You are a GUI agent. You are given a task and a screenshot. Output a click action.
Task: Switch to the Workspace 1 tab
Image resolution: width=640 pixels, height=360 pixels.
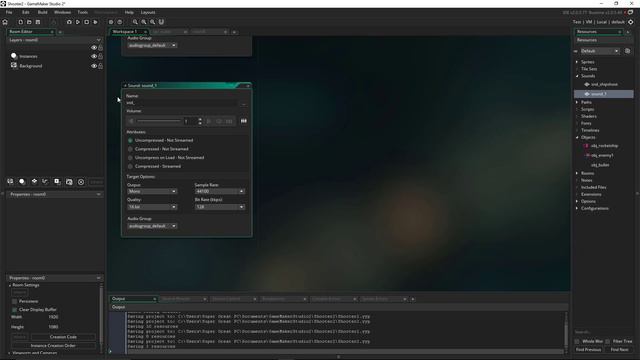tap(125, 31)
